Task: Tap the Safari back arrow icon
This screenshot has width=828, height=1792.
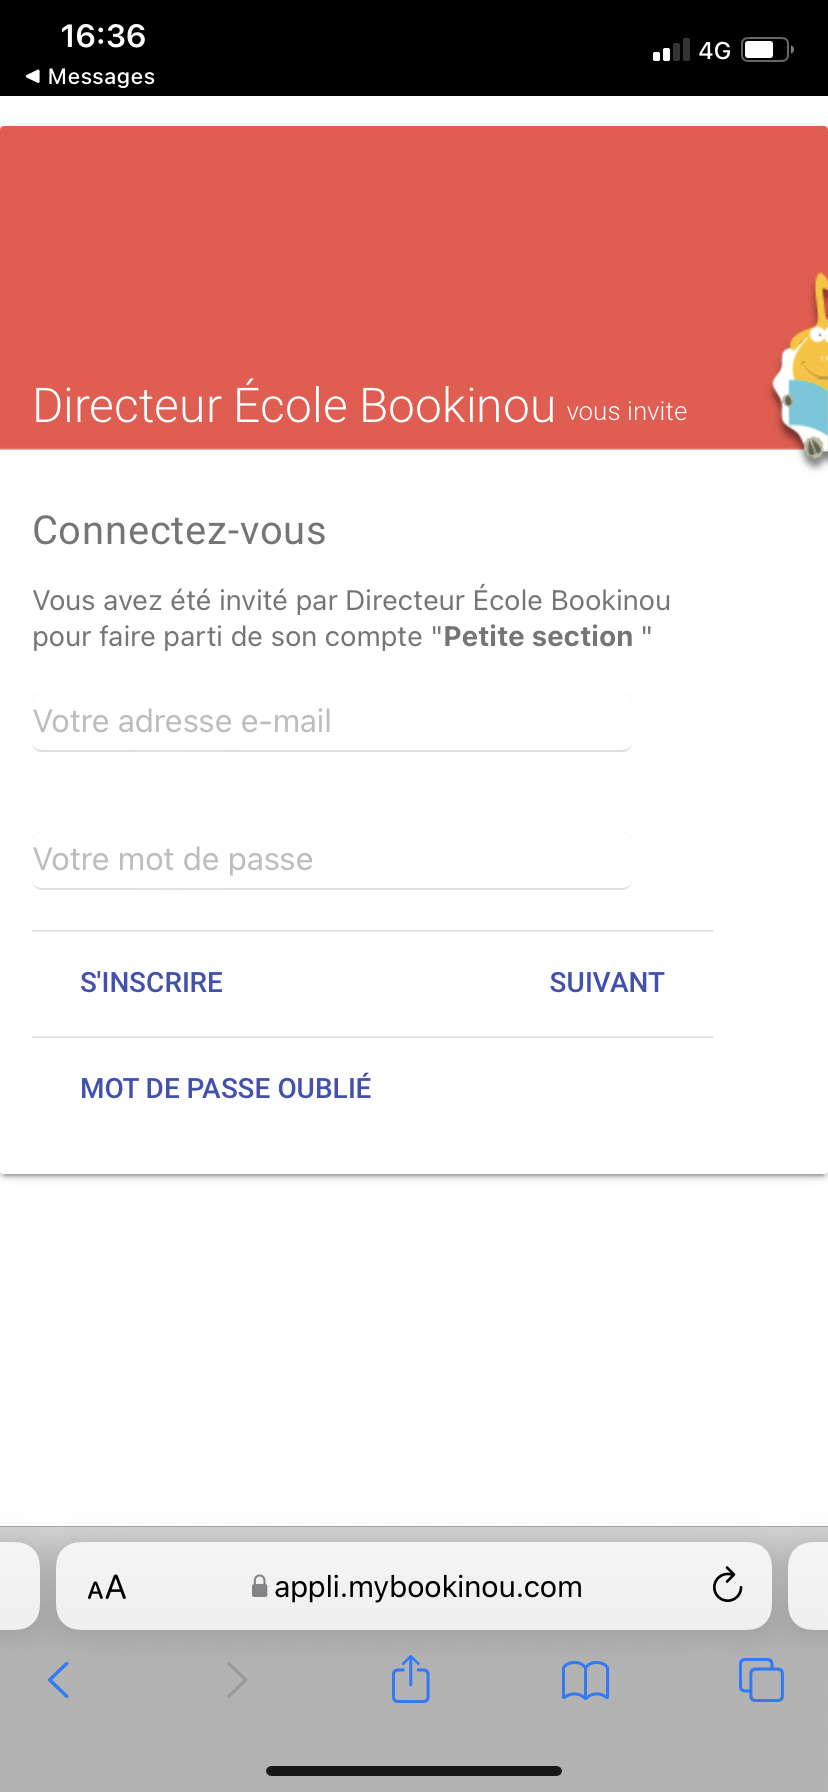Action: click(59, 1680)
